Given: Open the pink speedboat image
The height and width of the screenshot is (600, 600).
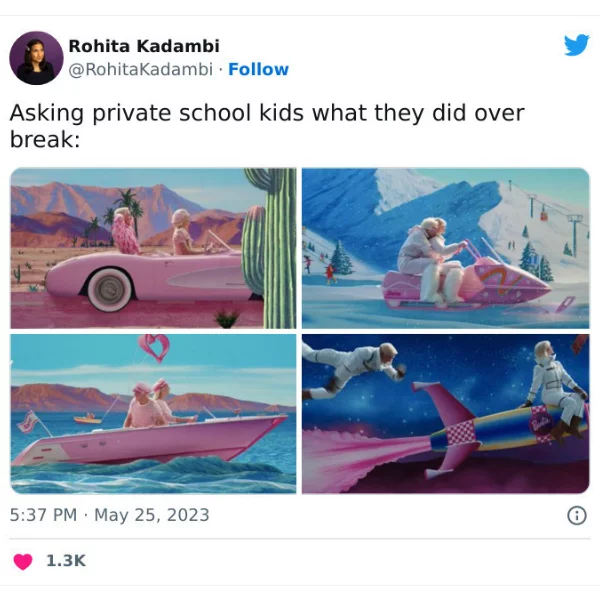Looking at the screenshot, I should 153,414.
